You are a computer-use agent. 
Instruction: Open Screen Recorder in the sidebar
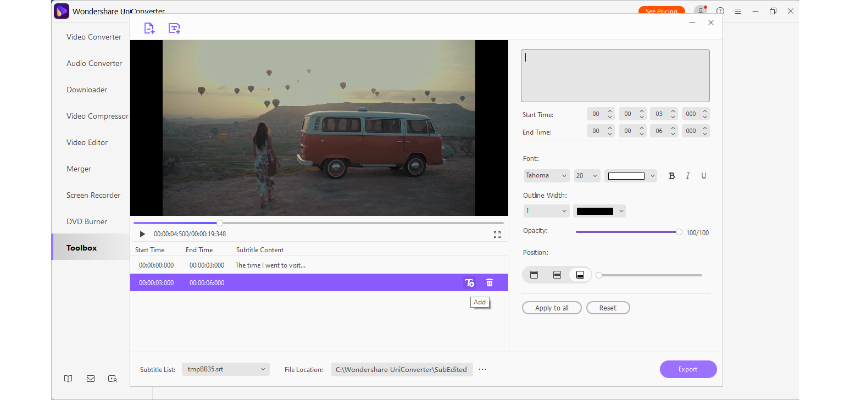click(x=93, y=195)
